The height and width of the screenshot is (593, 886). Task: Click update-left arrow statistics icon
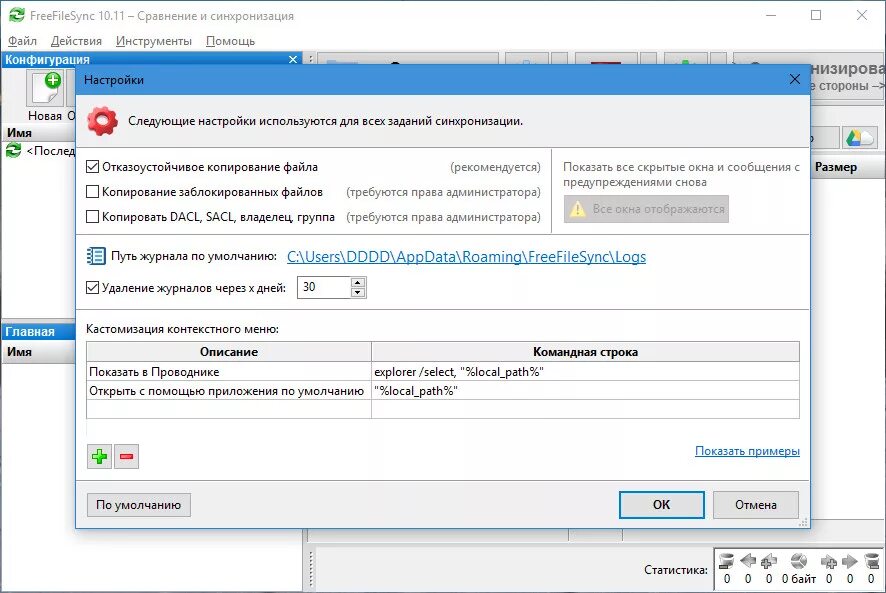coord(748,561)
